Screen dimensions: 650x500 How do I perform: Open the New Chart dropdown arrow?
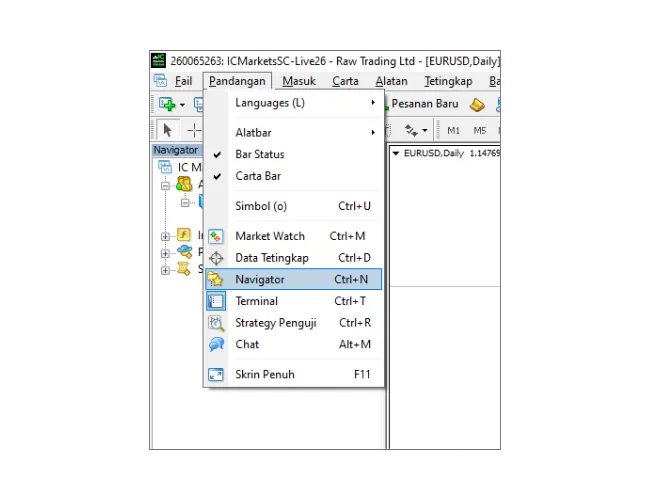(x=182, y=104)
